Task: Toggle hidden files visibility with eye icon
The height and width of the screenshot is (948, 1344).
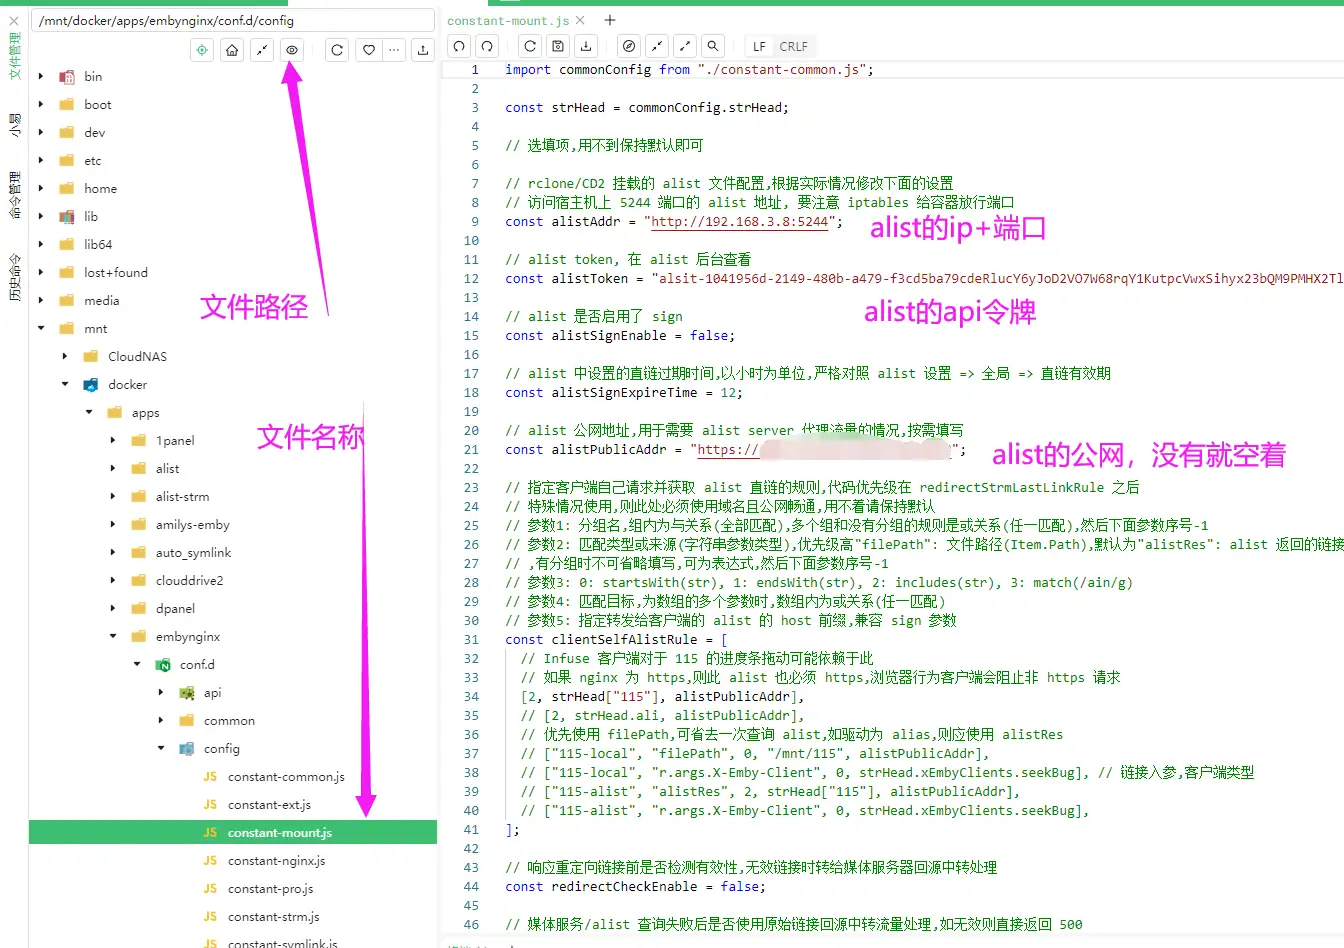Action: coord(291,50)
